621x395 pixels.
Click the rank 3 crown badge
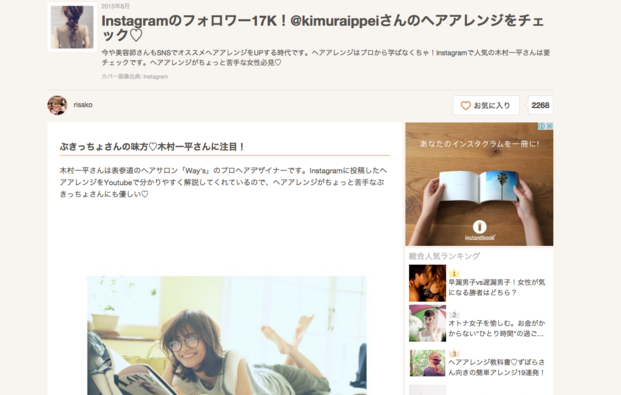point(454,353)
